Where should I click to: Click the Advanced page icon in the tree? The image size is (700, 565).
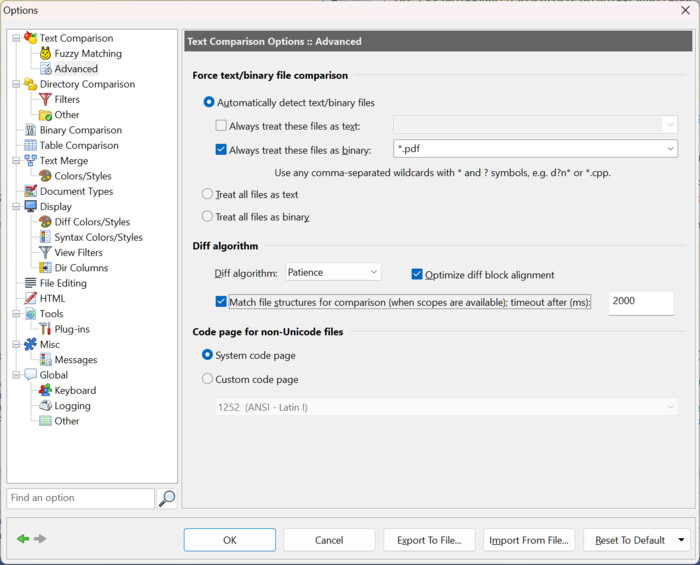click(x=46, y=69)
